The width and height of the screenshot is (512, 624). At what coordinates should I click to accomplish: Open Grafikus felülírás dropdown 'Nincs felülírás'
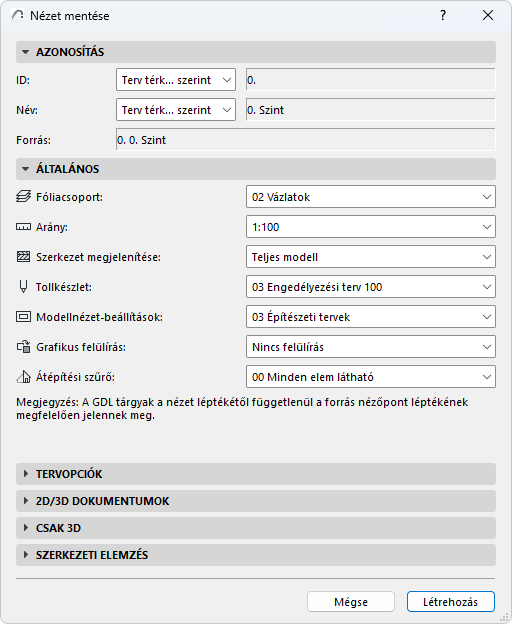pos(371,347)
